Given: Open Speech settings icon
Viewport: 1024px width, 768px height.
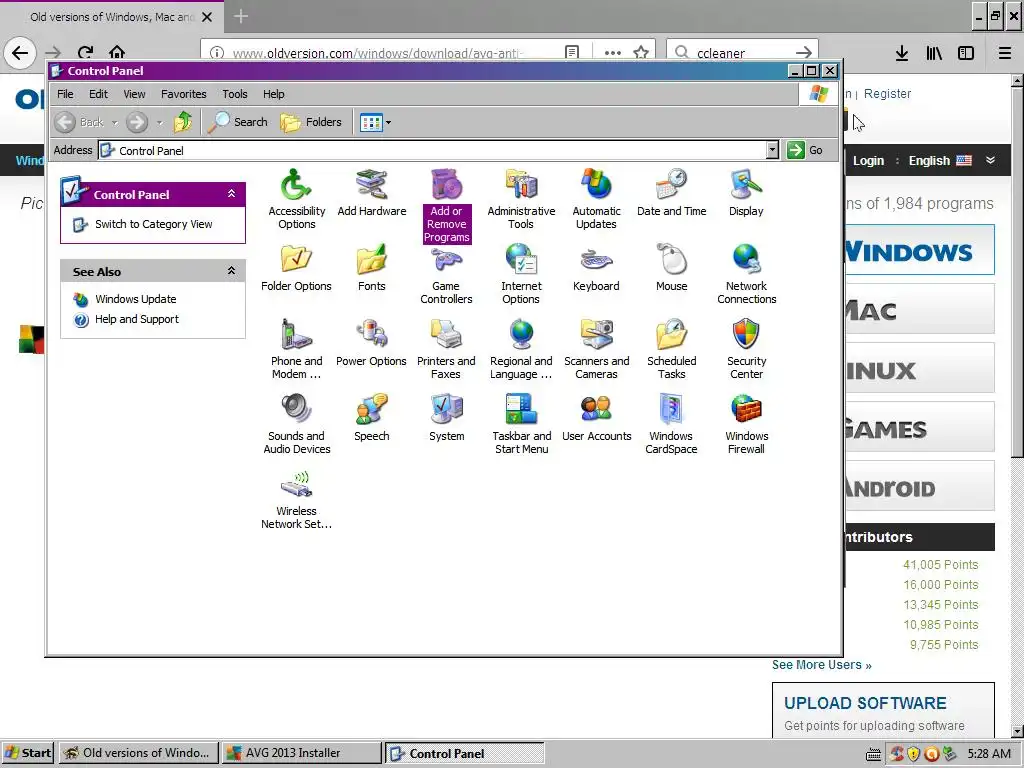Looking at the screenshot, I should (x=372, y=418).
